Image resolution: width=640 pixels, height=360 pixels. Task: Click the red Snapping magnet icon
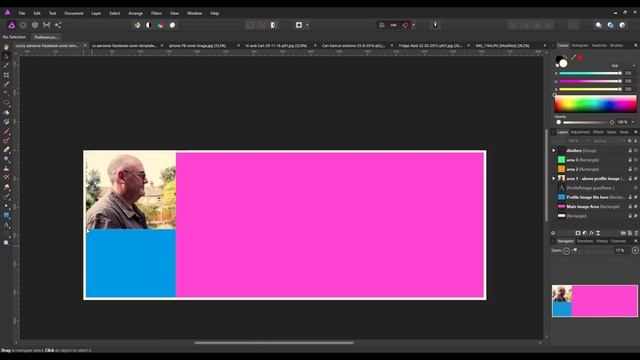(x=405, y=25)
